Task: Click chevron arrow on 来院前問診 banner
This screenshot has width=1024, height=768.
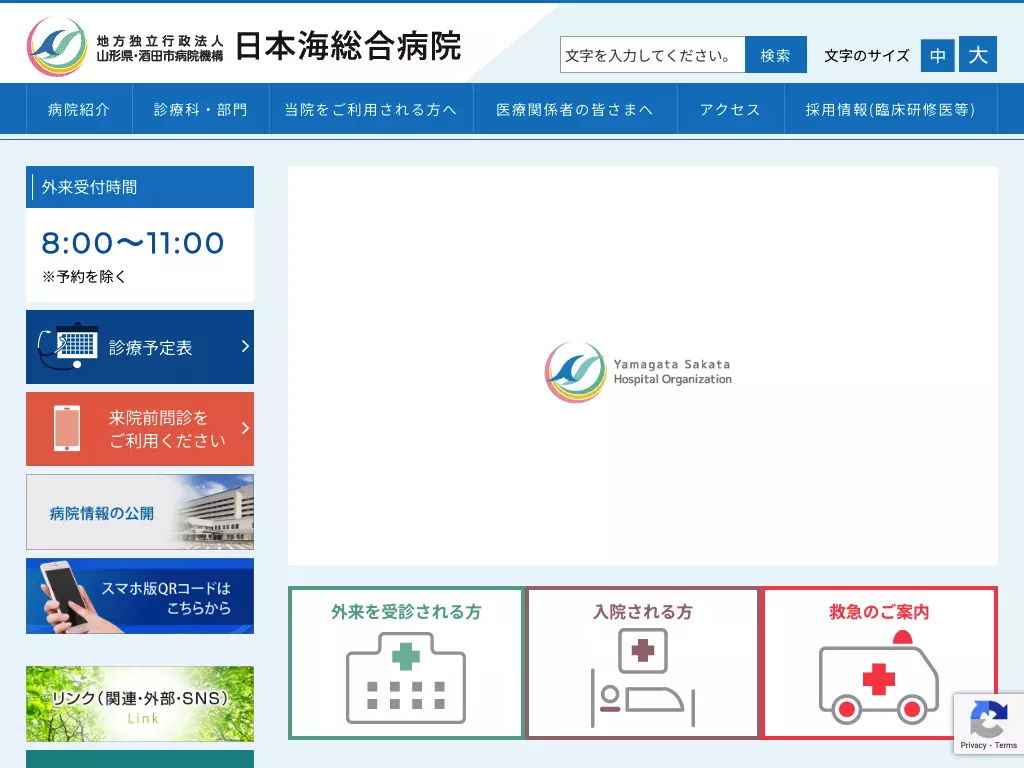Action: (x=245, y=428)
